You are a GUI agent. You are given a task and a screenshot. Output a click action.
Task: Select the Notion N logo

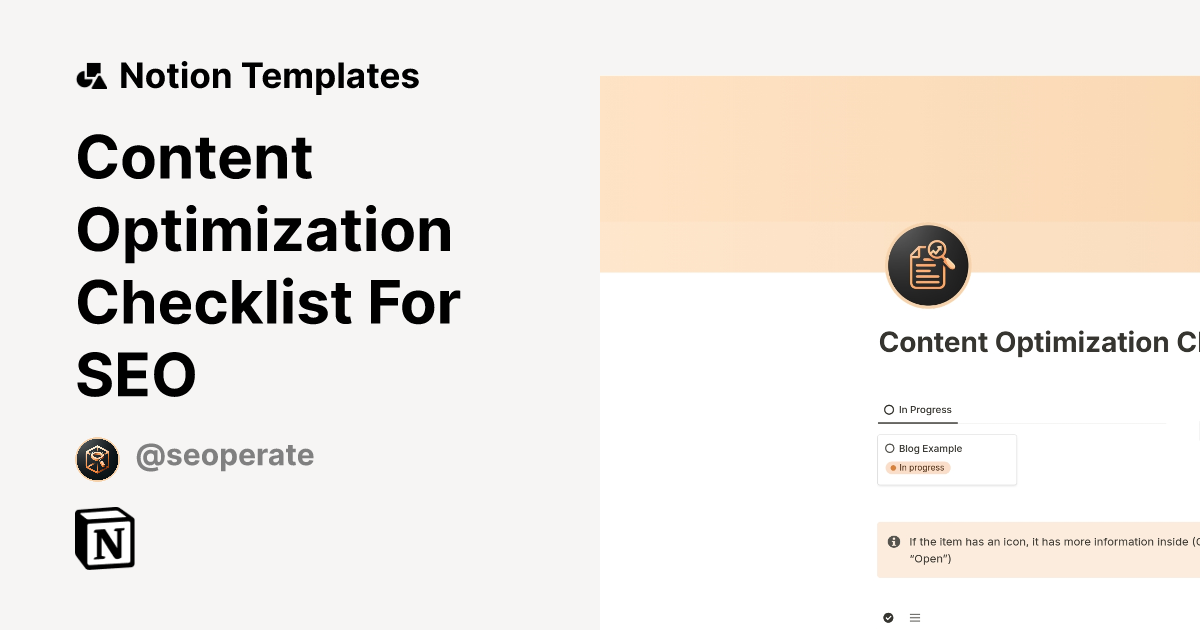pos(104,538)
